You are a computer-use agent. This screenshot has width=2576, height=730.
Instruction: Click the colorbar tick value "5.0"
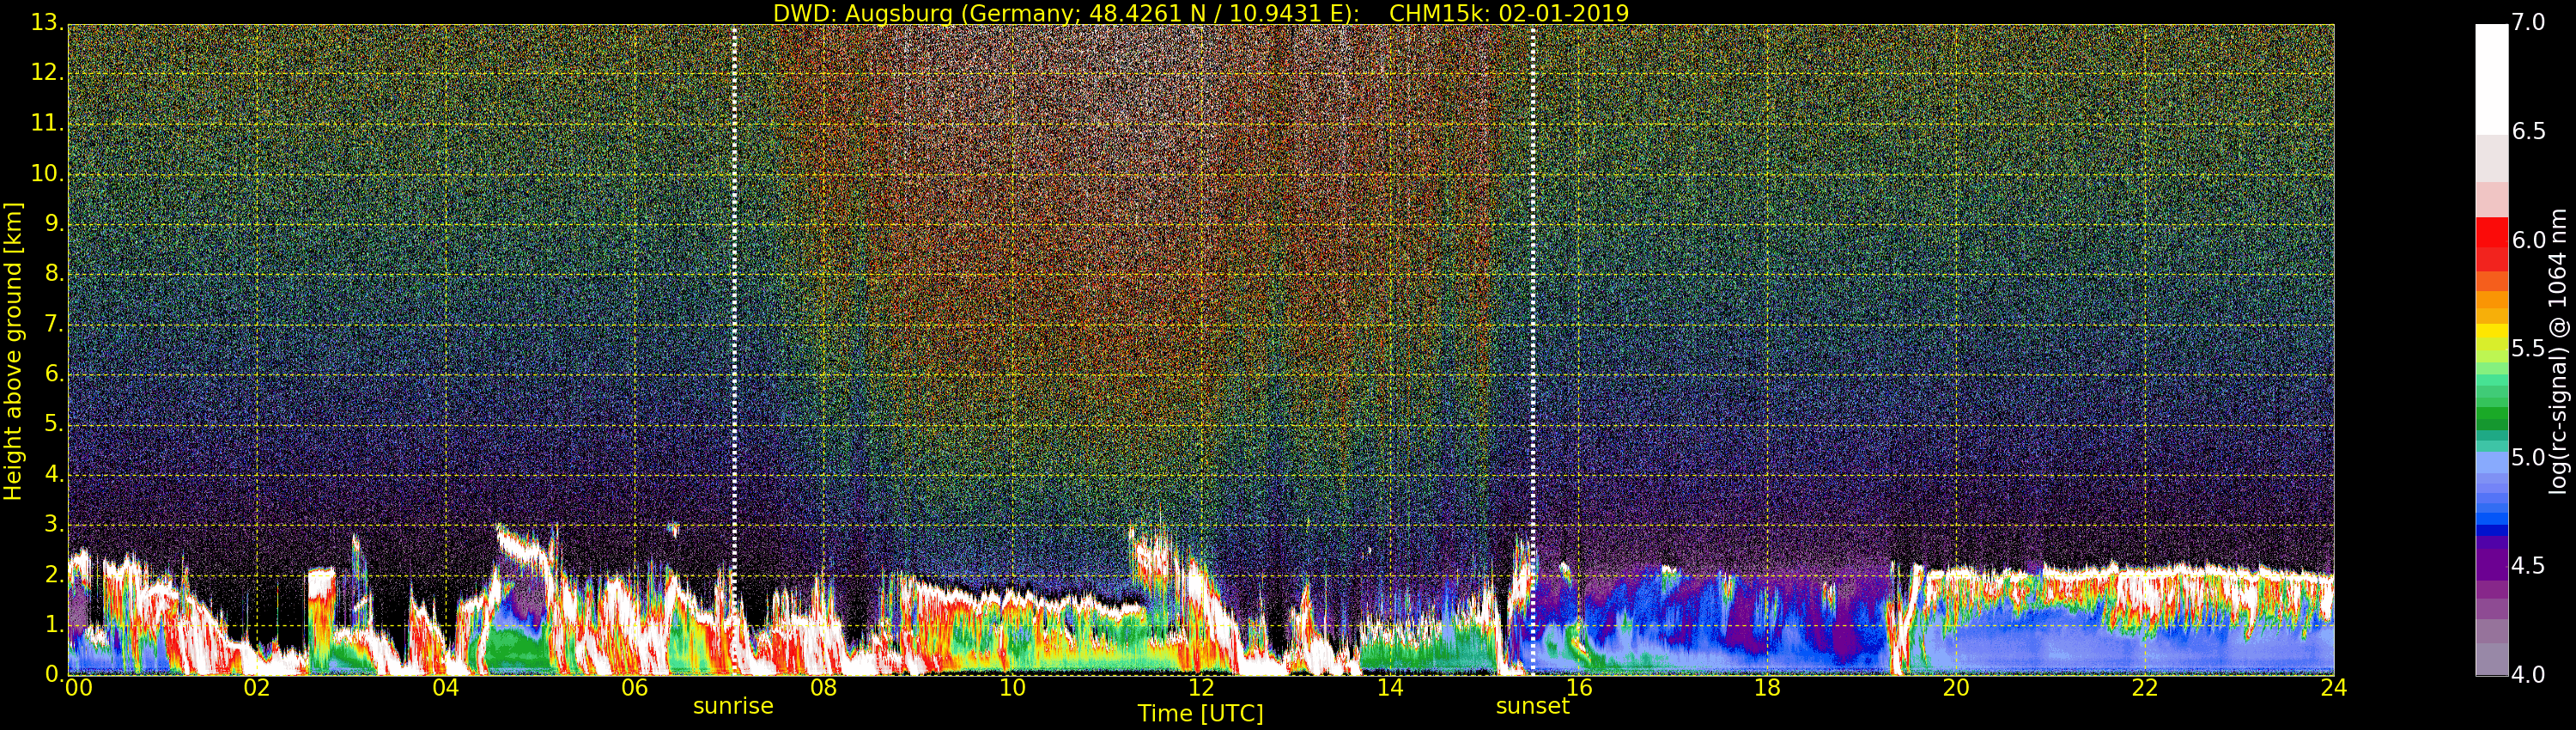pyautogui.click(x=2529, y=458)
